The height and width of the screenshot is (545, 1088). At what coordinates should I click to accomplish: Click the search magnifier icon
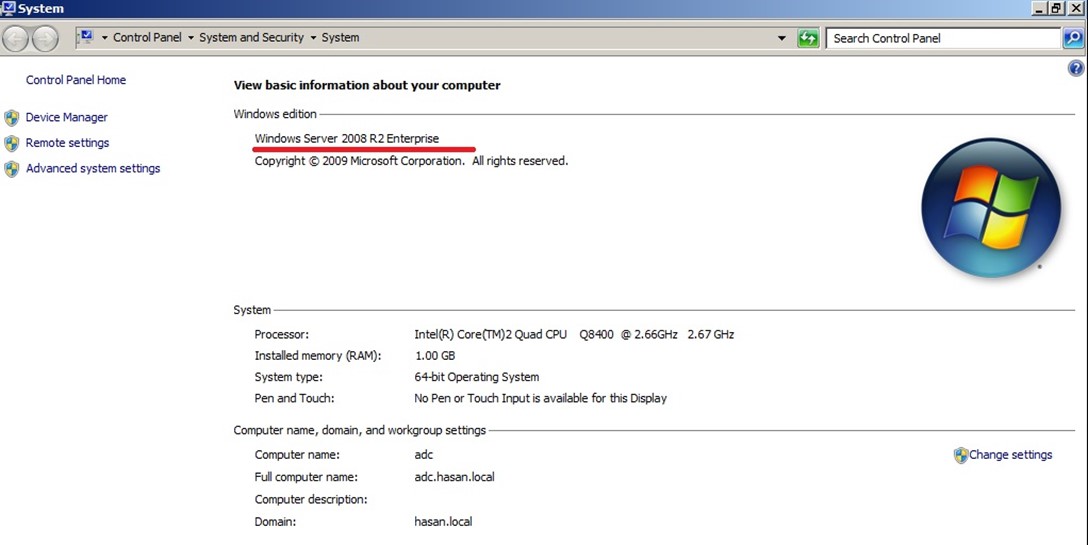coord(1073,38)
